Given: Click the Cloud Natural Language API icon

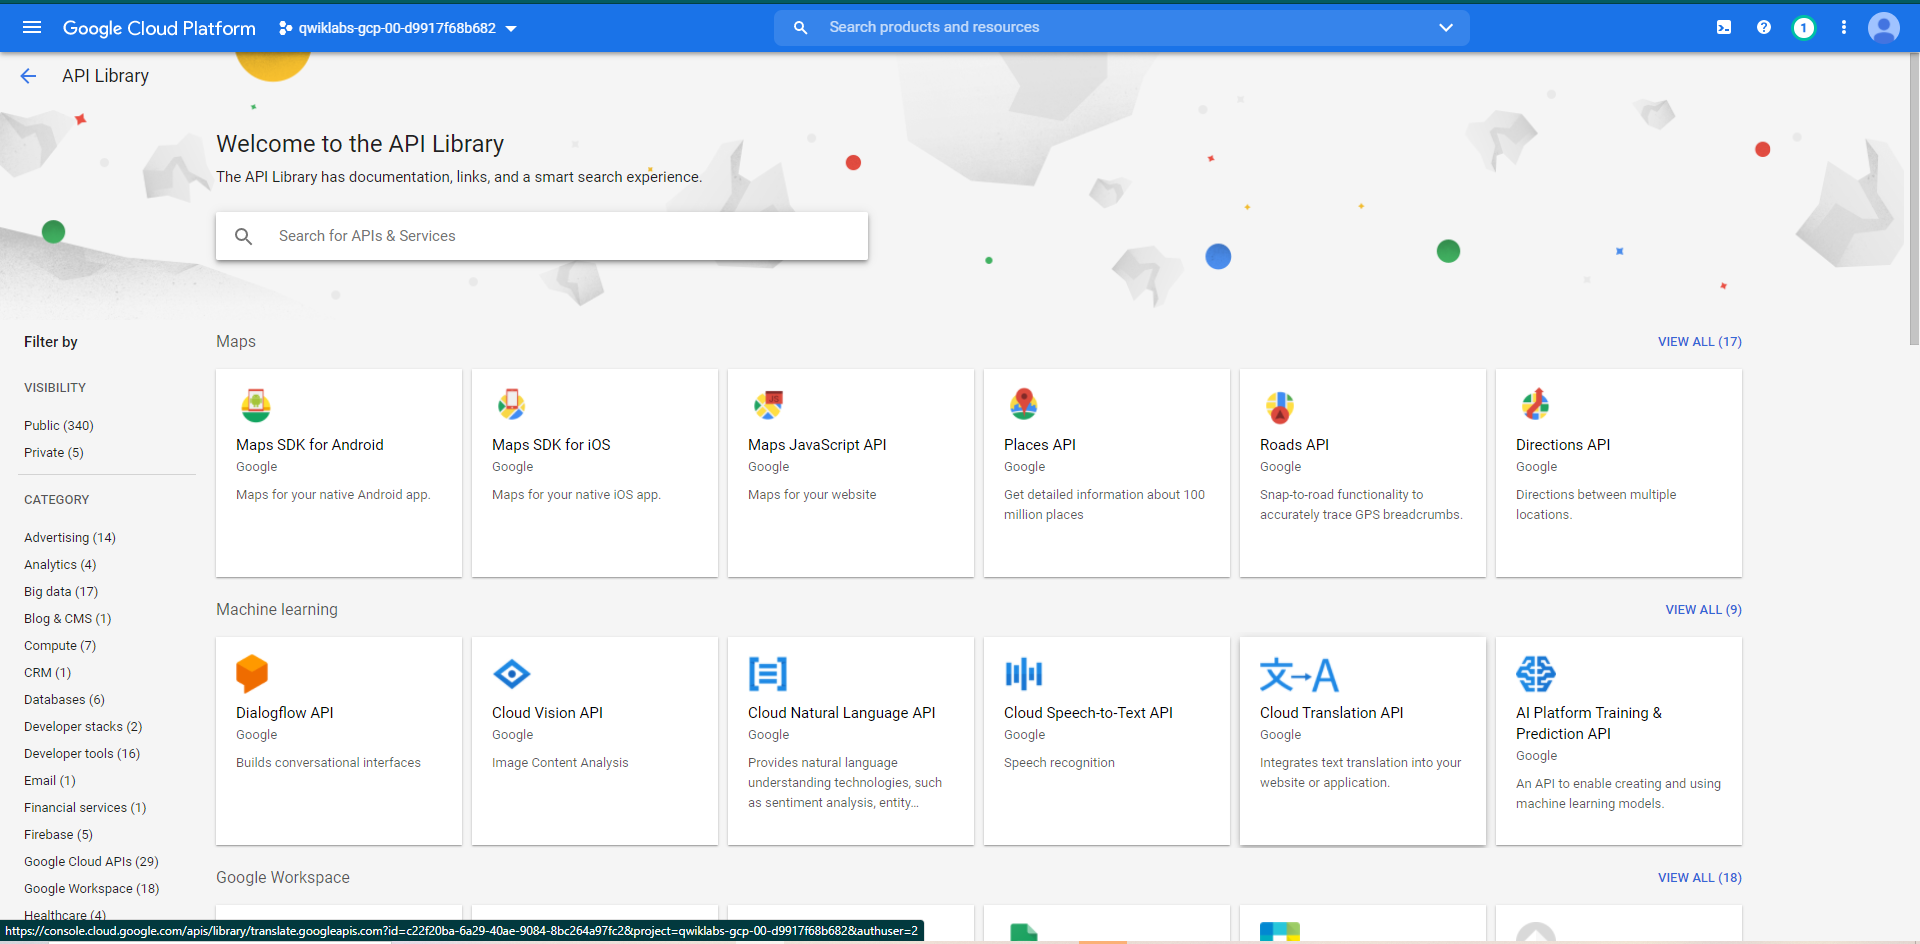Looking at the screenshot, I should [768, 674].
